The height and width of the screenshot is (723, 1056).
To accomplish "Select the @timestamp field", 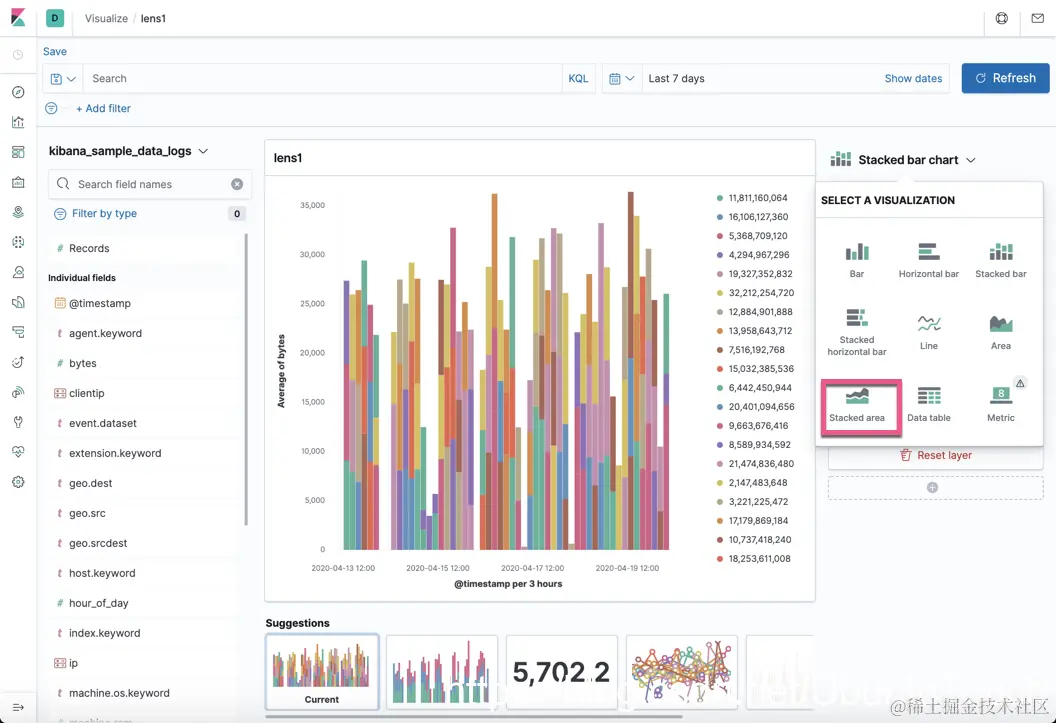I will pyautogui.click(x=144, y=303).
